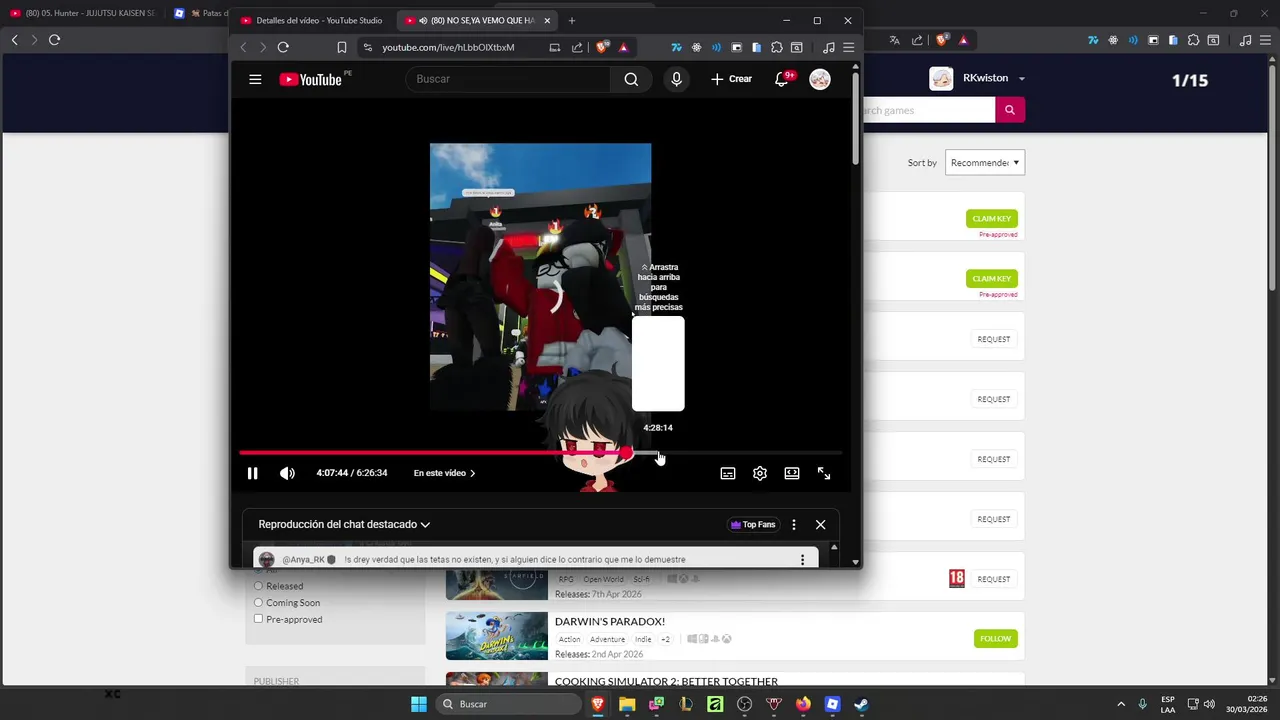This screenshot has width=1280, height=720.
Task: Click pink search button in background page
Action: [1010, 110]
